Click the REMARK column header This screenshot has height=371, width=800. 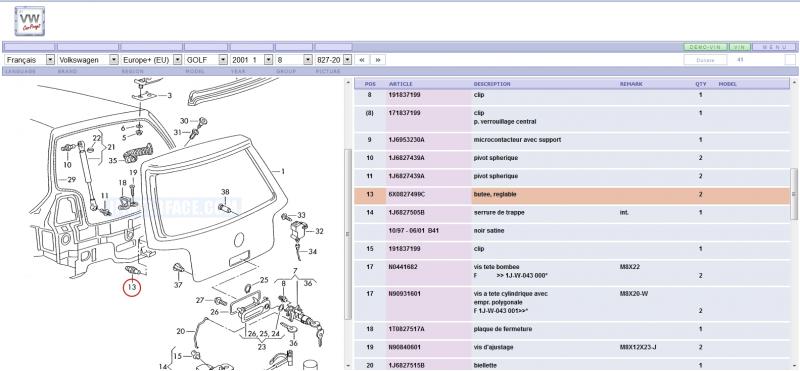click(631, 84)
